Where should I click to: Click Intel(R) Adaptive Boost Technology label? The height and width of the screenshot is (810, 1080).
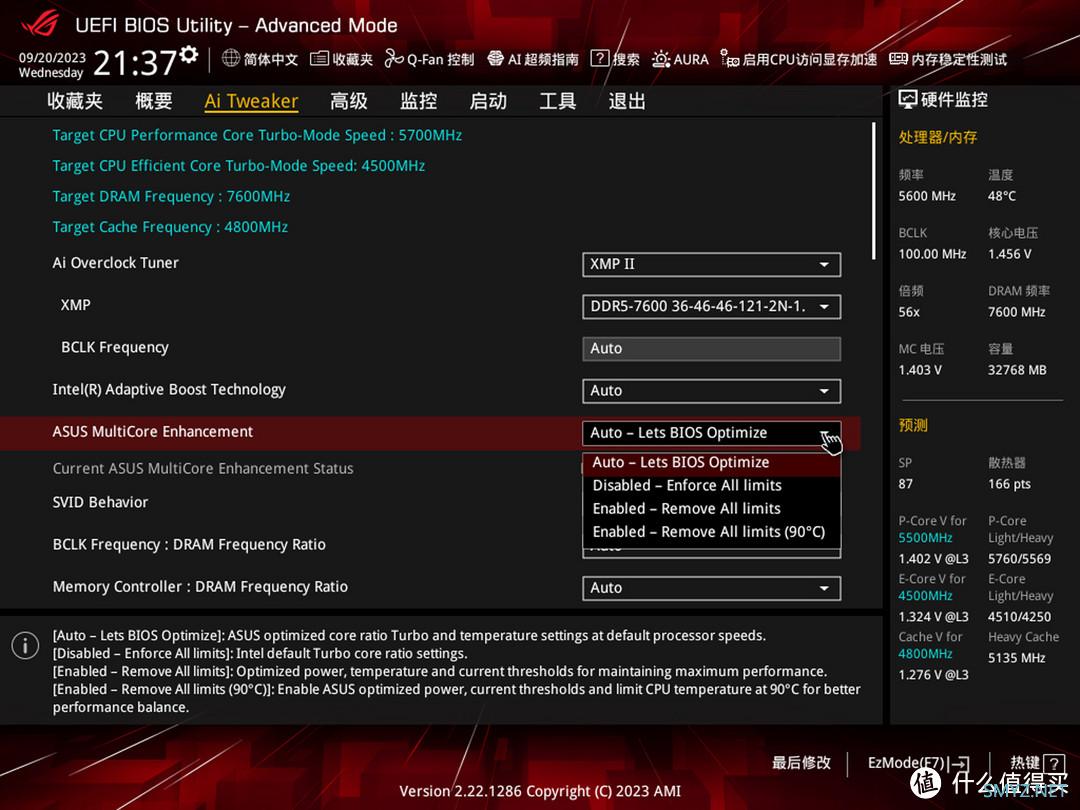pyautogui.click(x=169, y=390)
